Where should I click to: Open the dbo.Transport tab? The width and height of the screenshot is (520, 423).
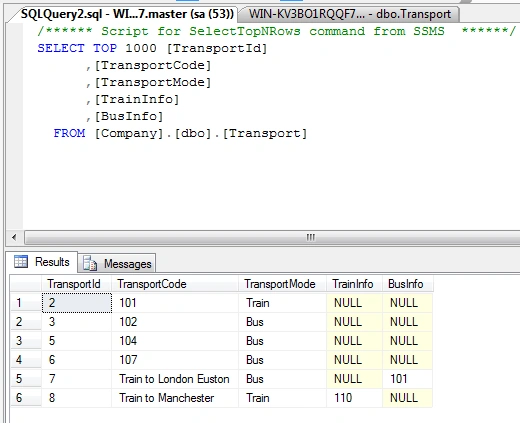coord(350,14)
